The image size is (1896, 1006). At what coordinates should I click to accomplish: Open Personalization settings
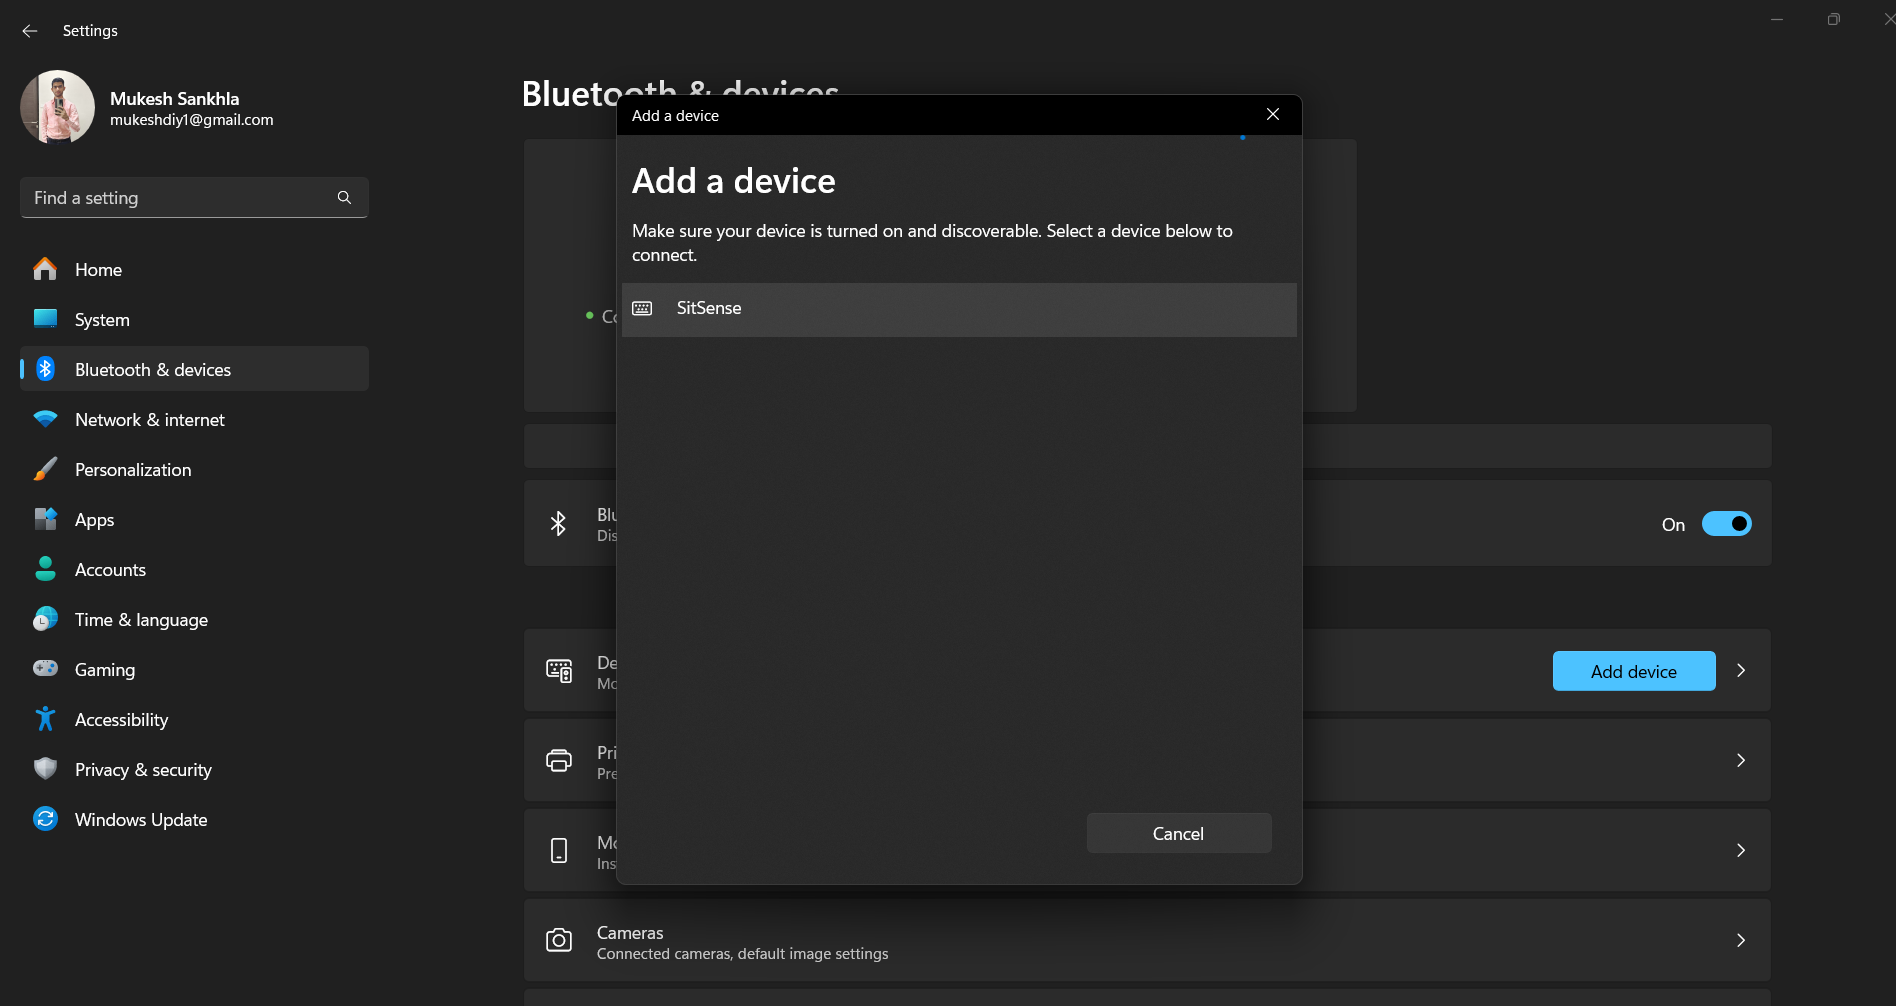194,469
